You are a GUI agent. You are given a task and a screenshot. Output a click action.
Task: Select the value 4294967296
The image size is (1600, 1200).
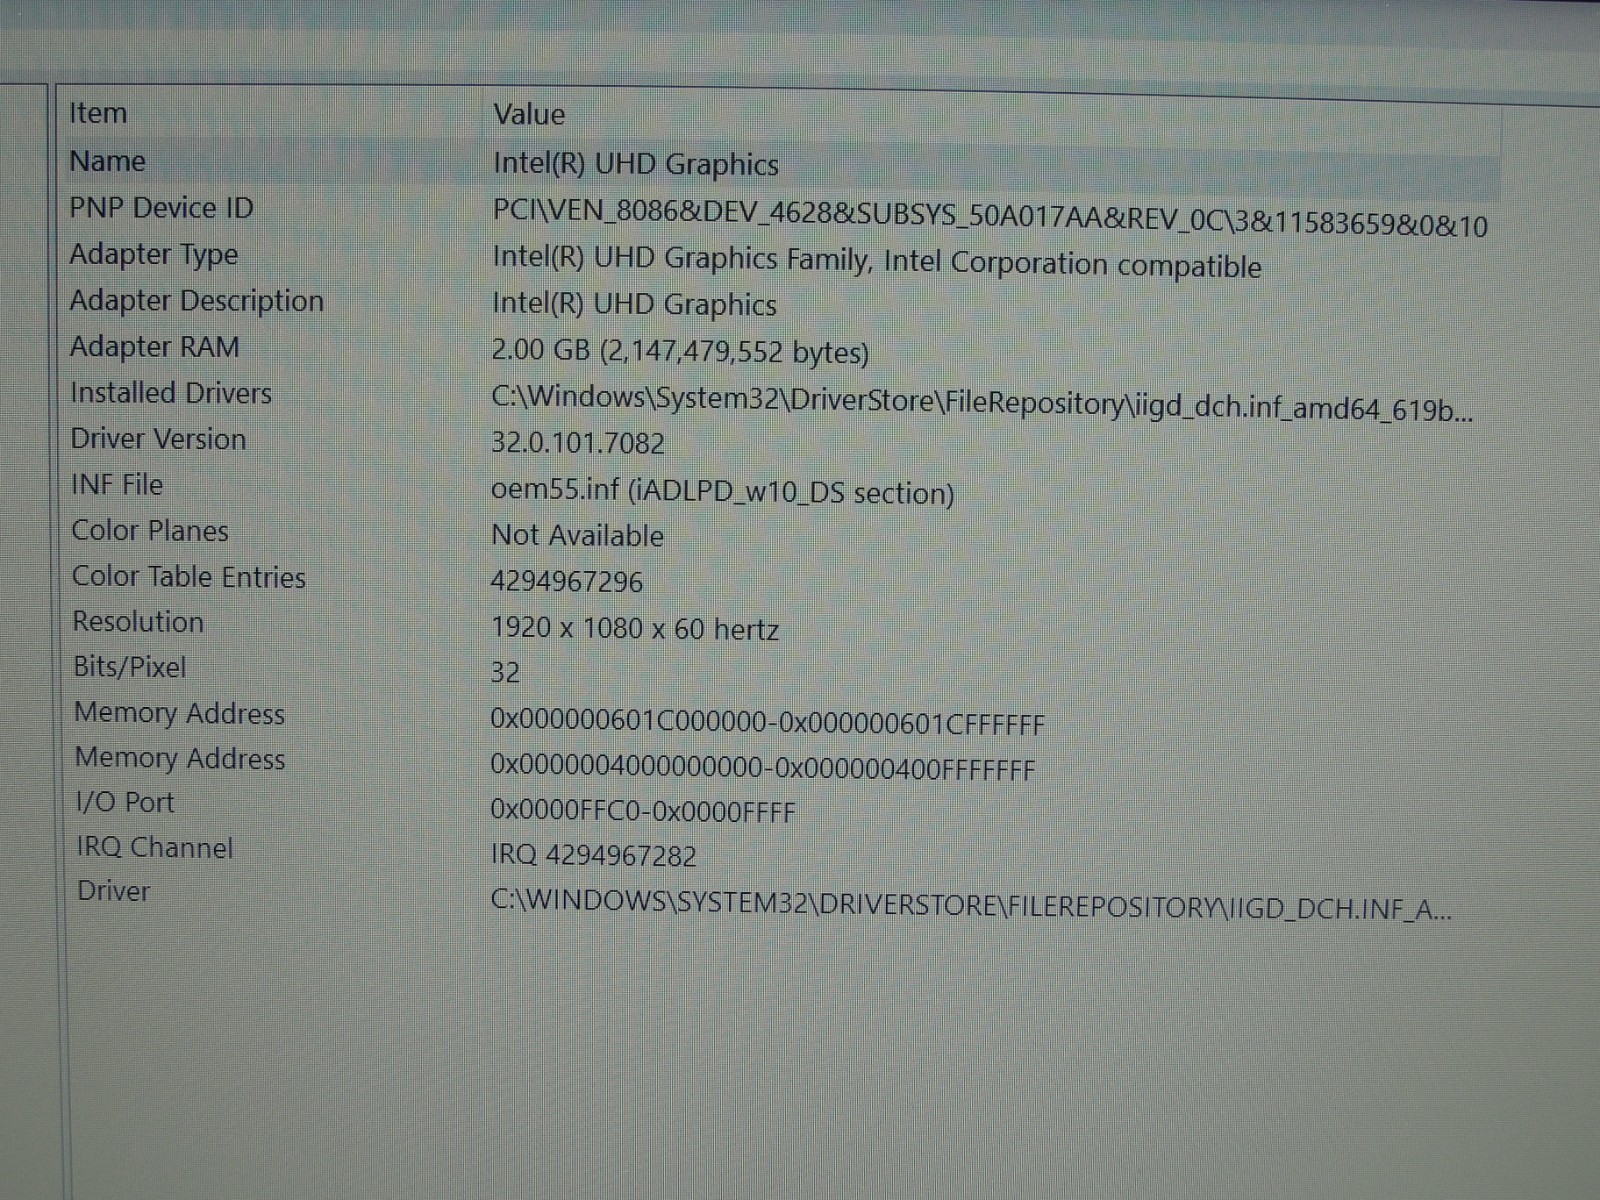point(567,581)
